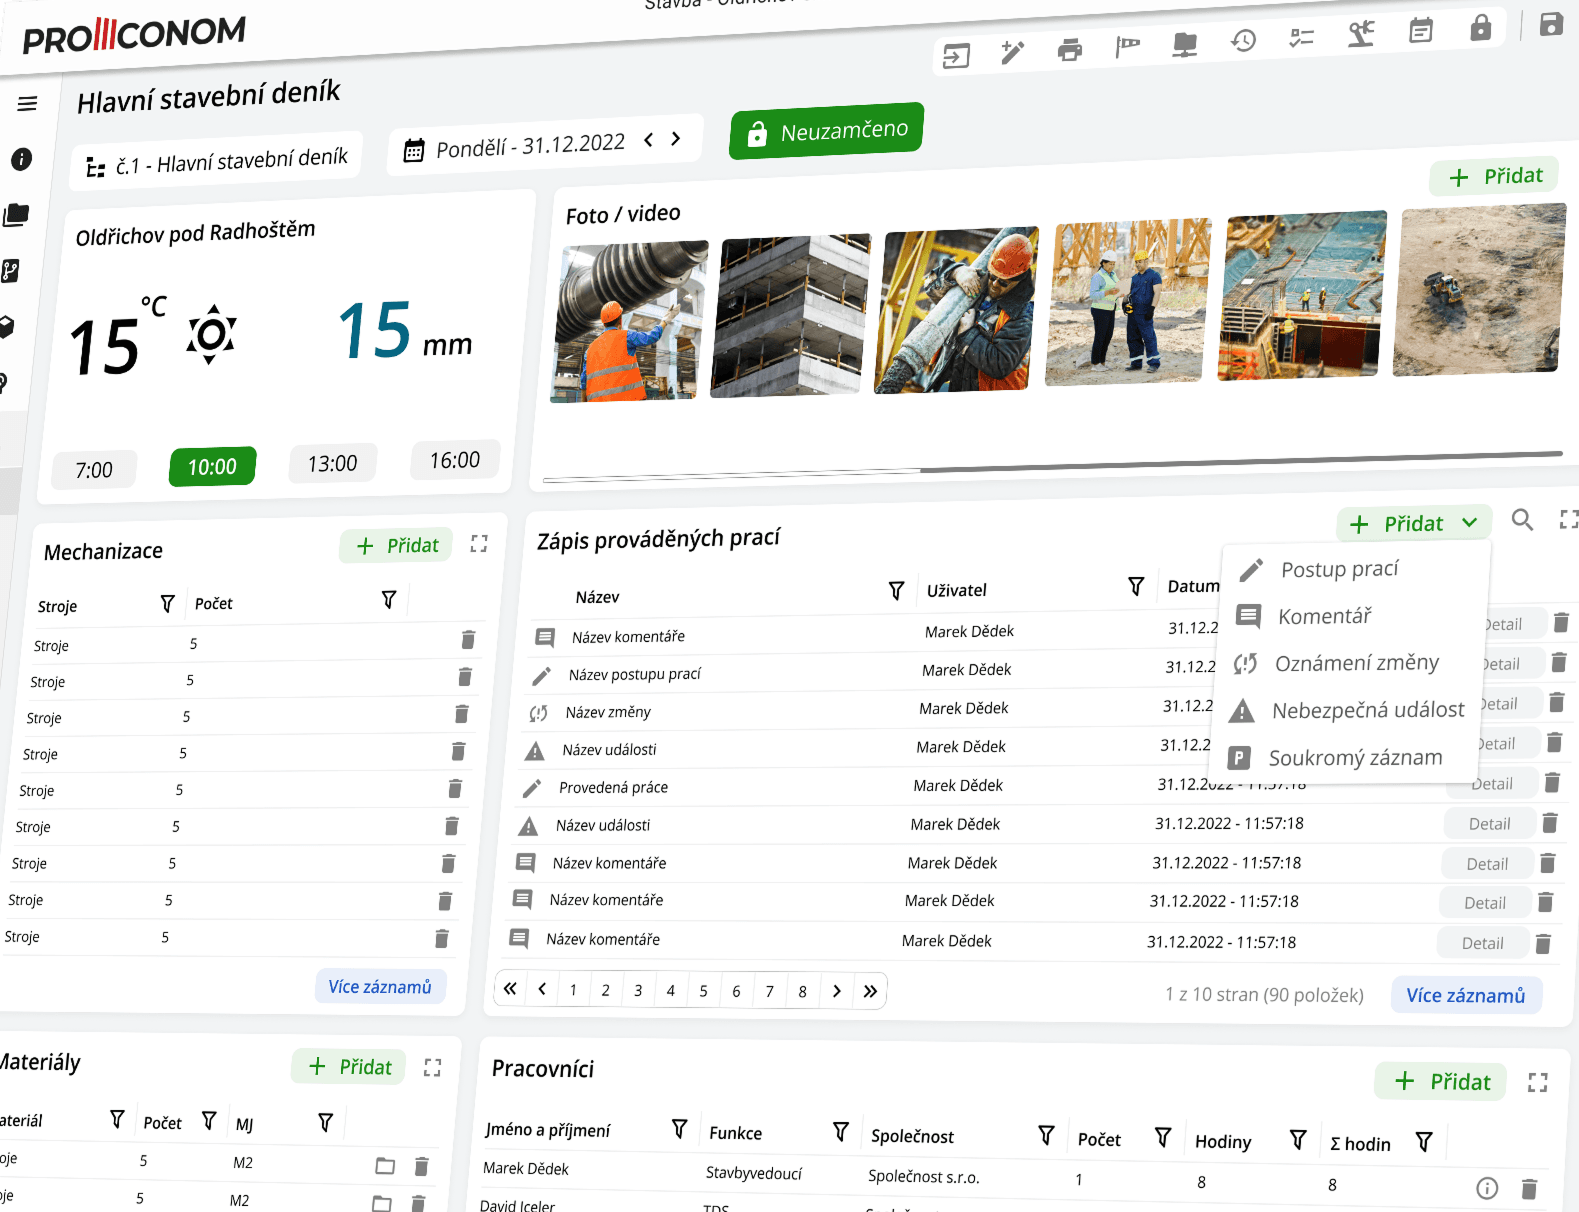The width and height of the screenshot is (1579, 1212).
Task: Add machine with Mechanizace Přidat button
Action: pyautogui.click(x=397, y=546)
